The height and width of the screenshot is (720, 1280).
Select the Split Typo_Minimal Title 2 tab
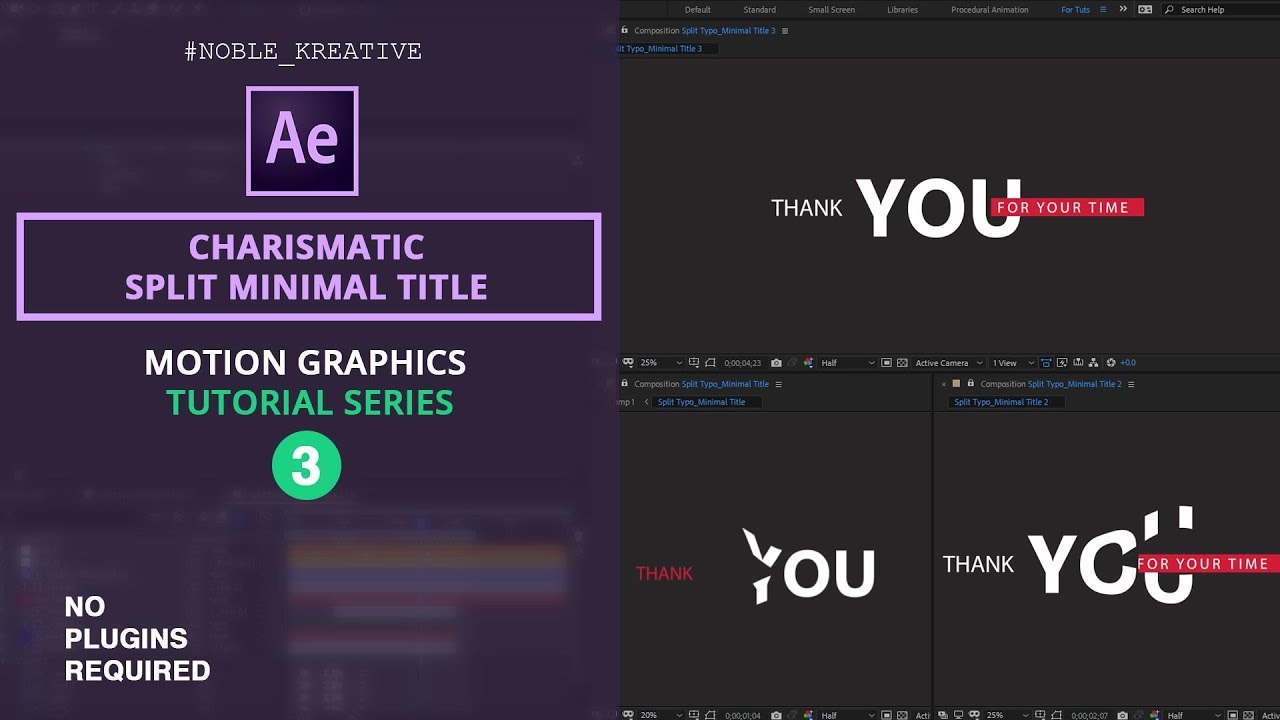(x=1003, y=401)
